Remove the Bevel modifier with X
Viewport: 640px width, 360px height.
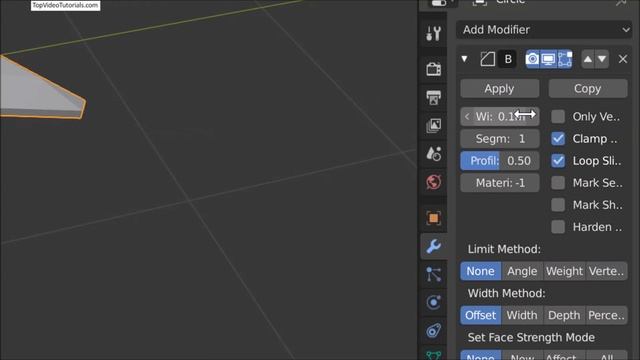(623, 59)
